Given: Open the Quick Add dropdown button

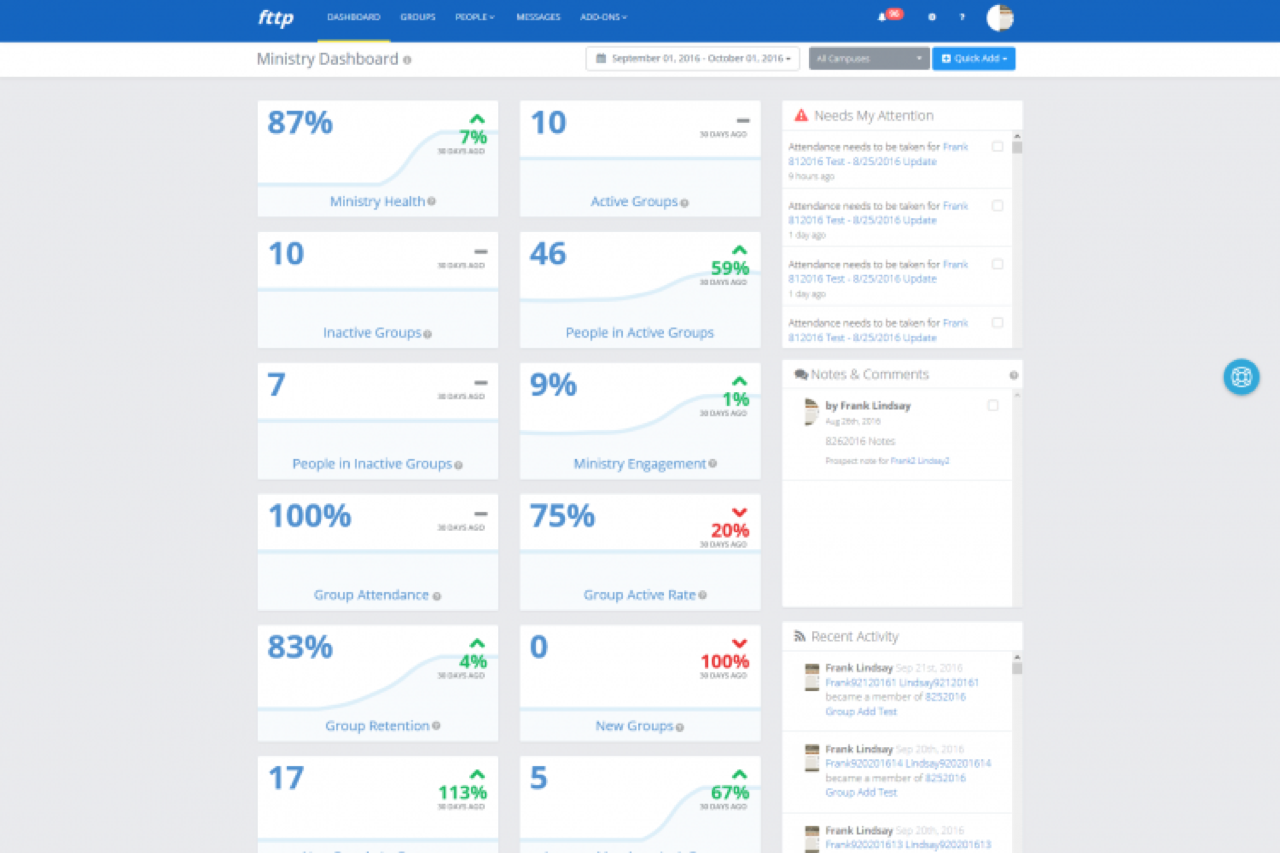Looking at the screenshot, I should pyautogui.click(x=974, y=59).
